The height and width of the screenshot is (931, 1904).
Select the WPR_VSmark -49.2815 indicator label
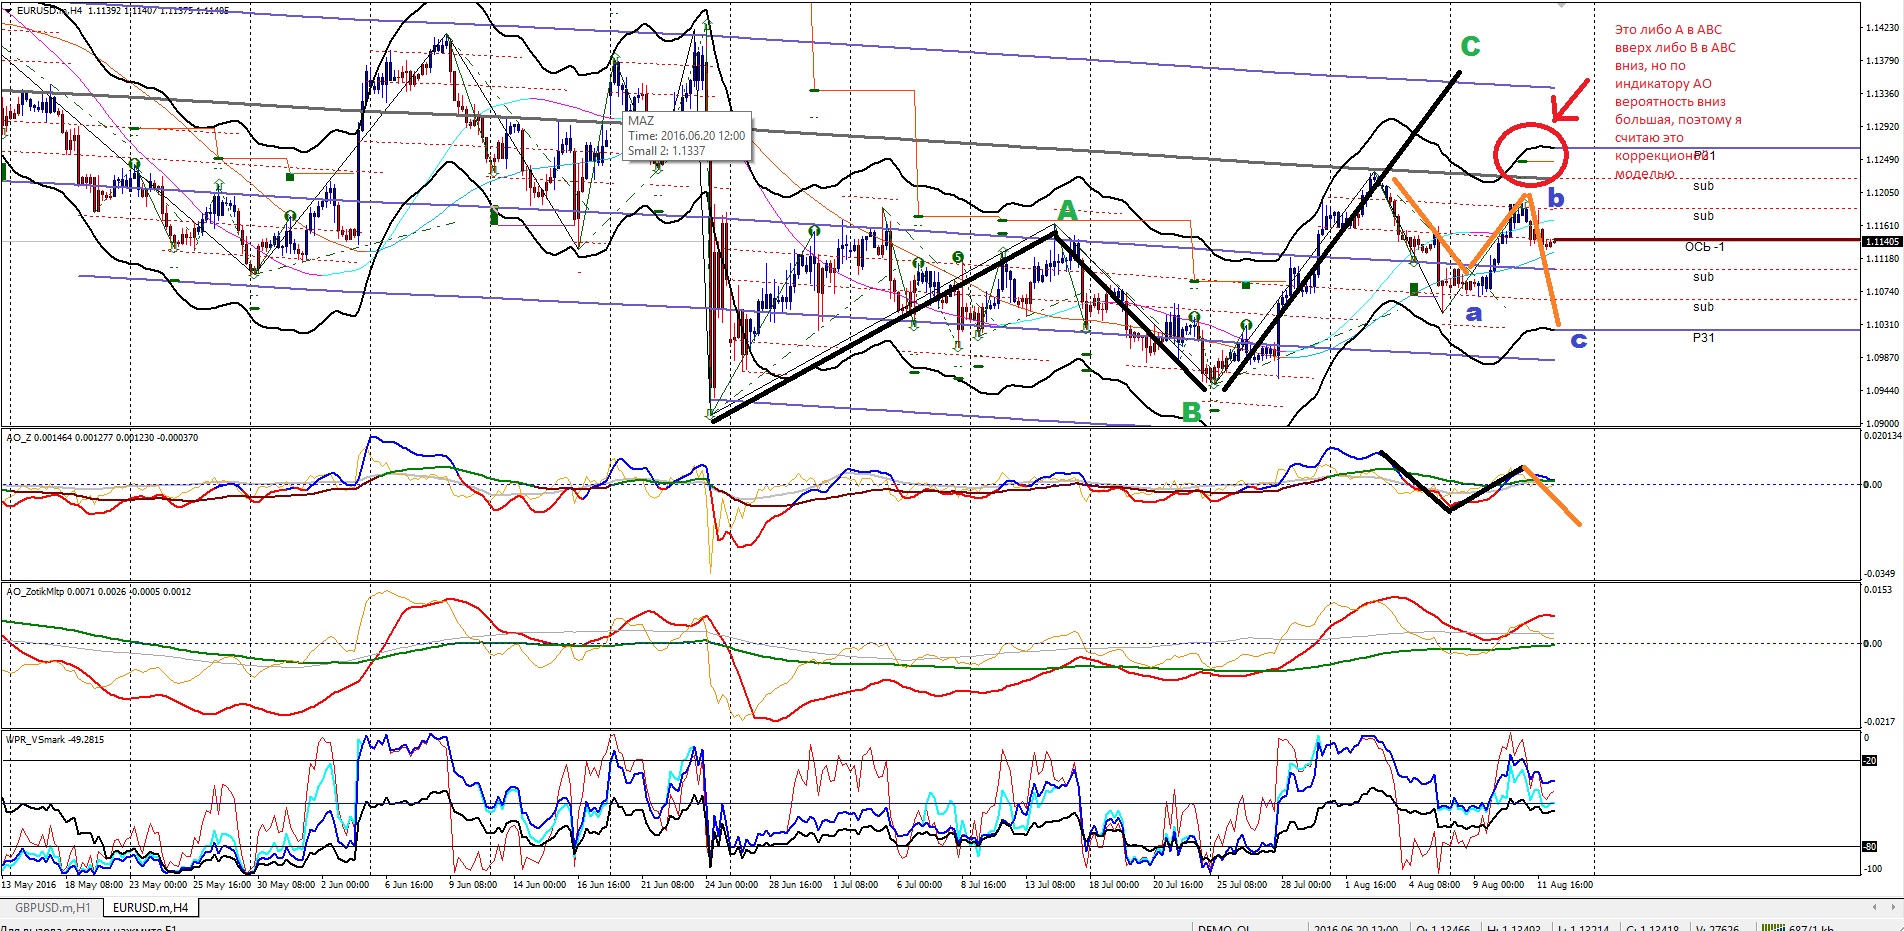click(x=55, y=740)
